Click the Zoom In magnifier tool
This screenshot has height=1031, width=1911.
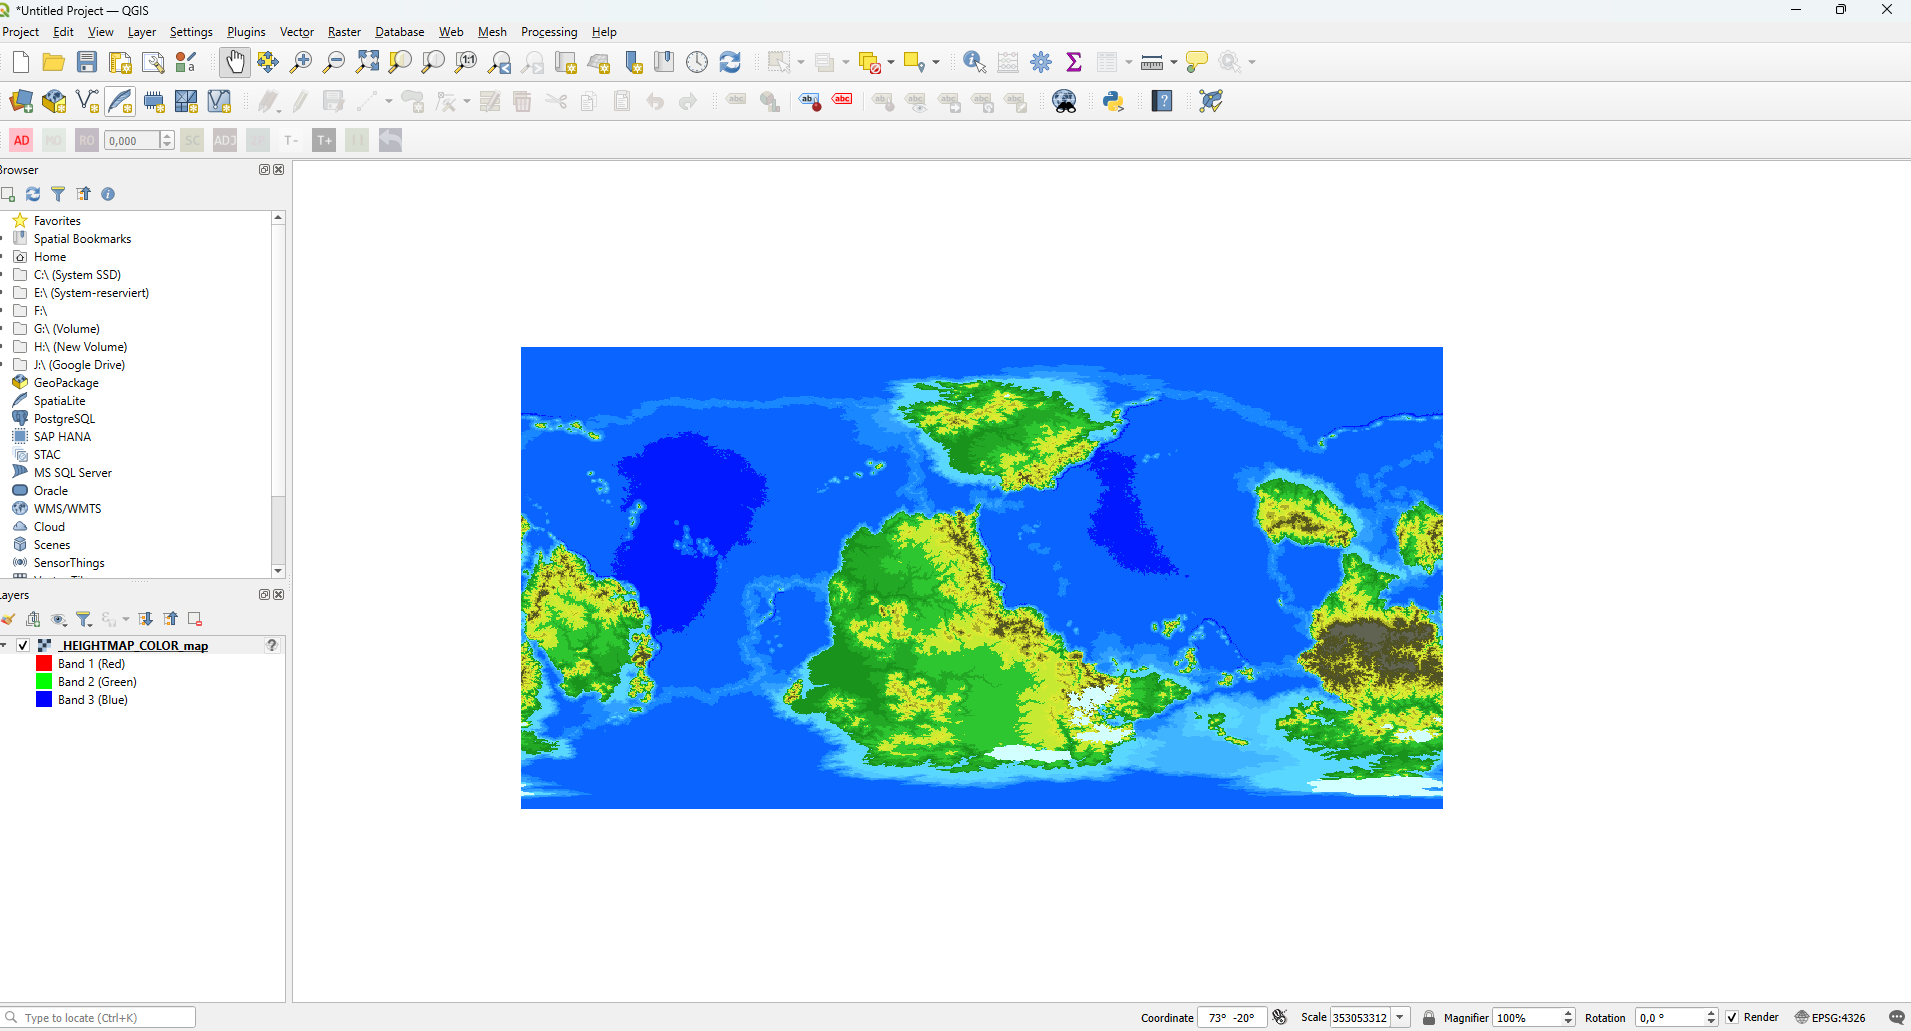301,62
